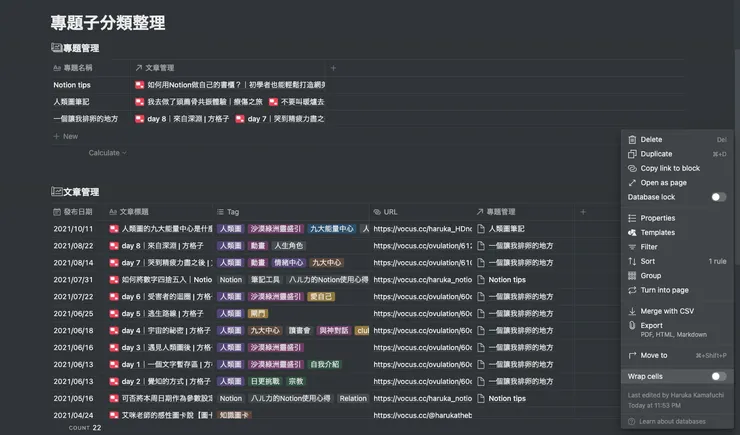Choose Export PDF, HTML, Markdown
Viewport: 740px width, 435px height.
[x=677, y=329]
